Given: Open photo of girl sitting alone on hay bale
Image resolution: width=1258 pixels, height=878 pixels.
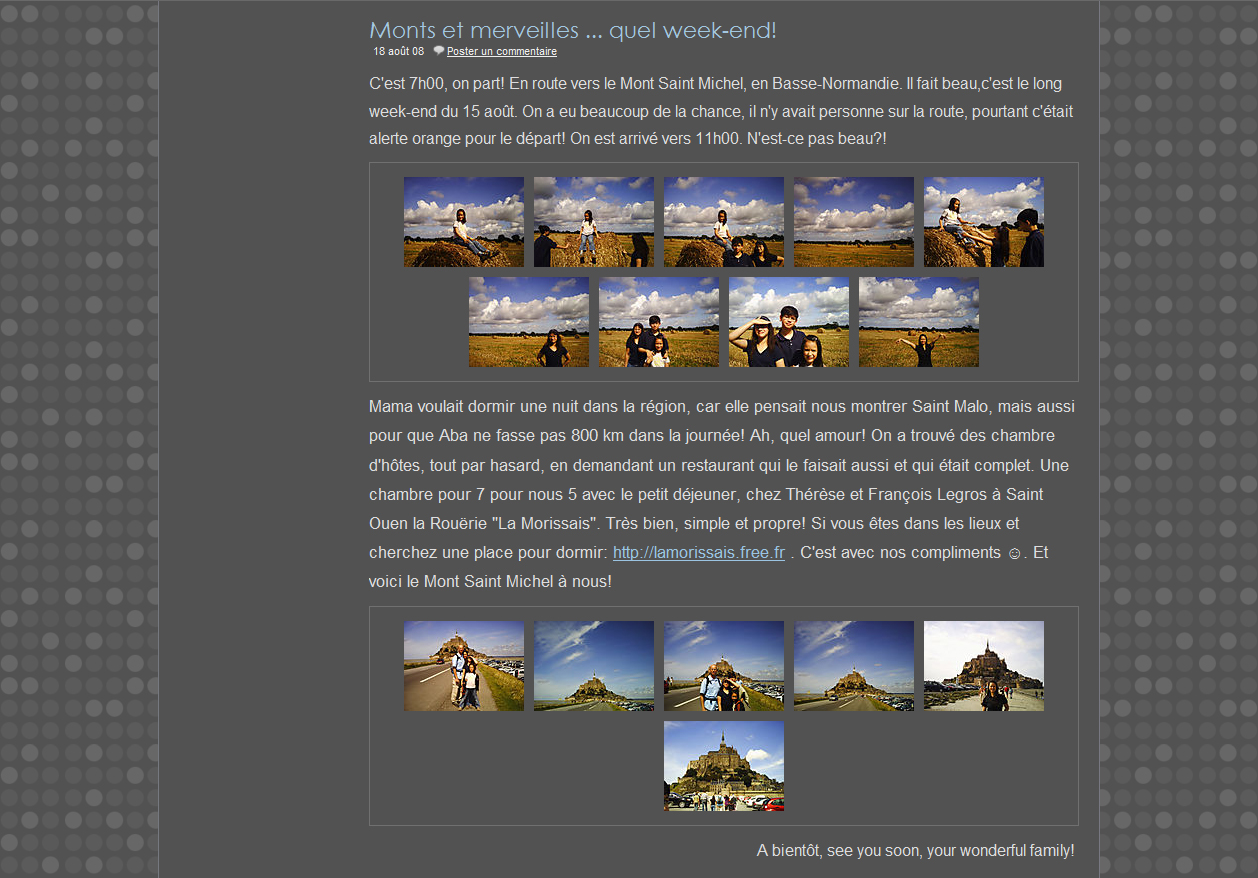Looking at the screenshot, I should coord(463,222).
